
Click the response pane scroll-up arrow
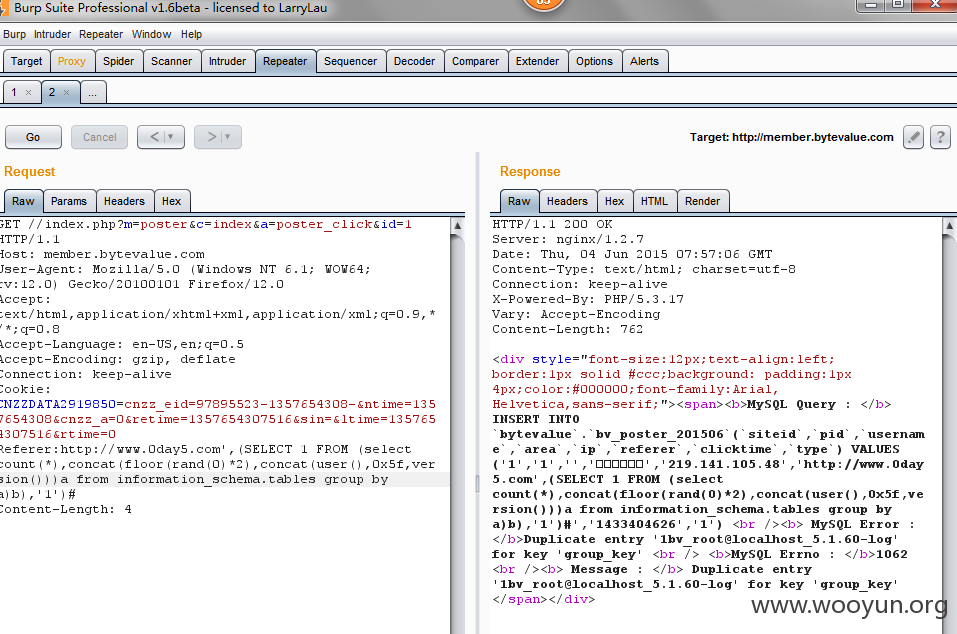coord(950,226)
